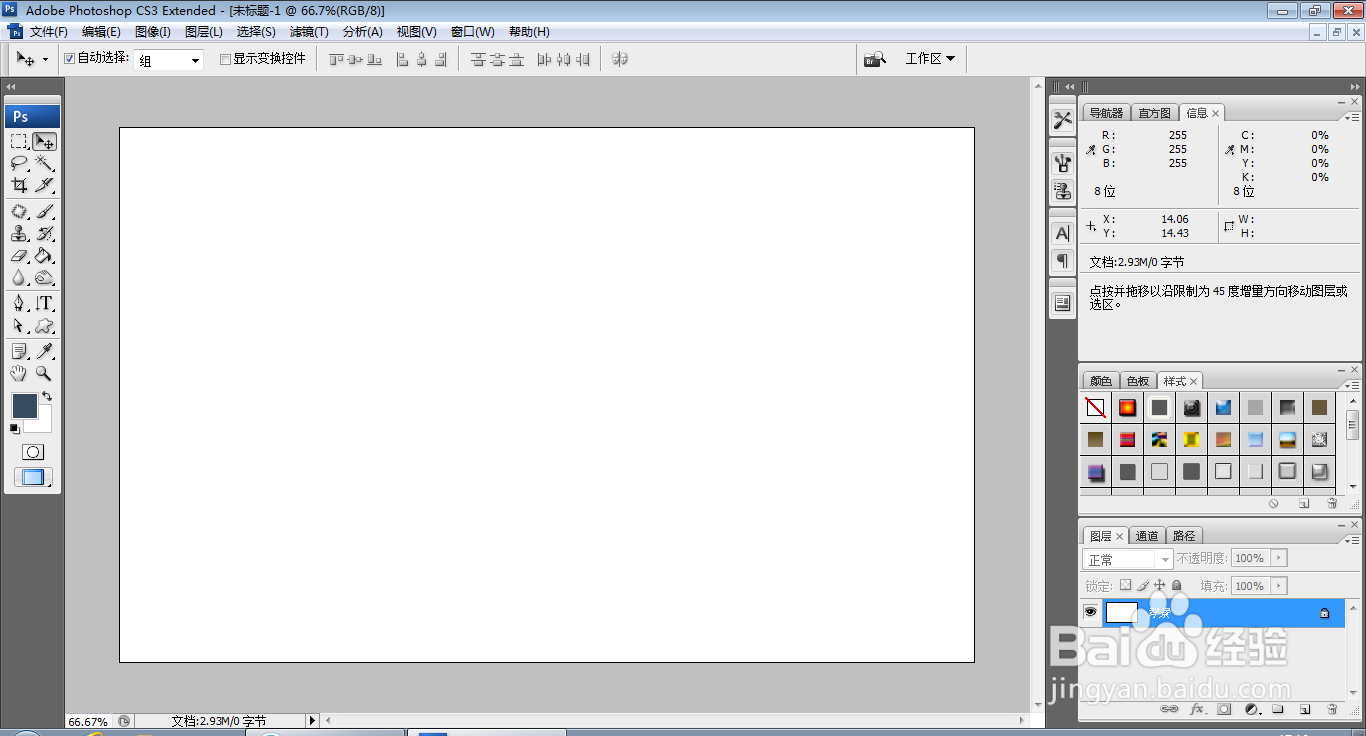Change the screen mode button in toolbox

click(33, 478)
